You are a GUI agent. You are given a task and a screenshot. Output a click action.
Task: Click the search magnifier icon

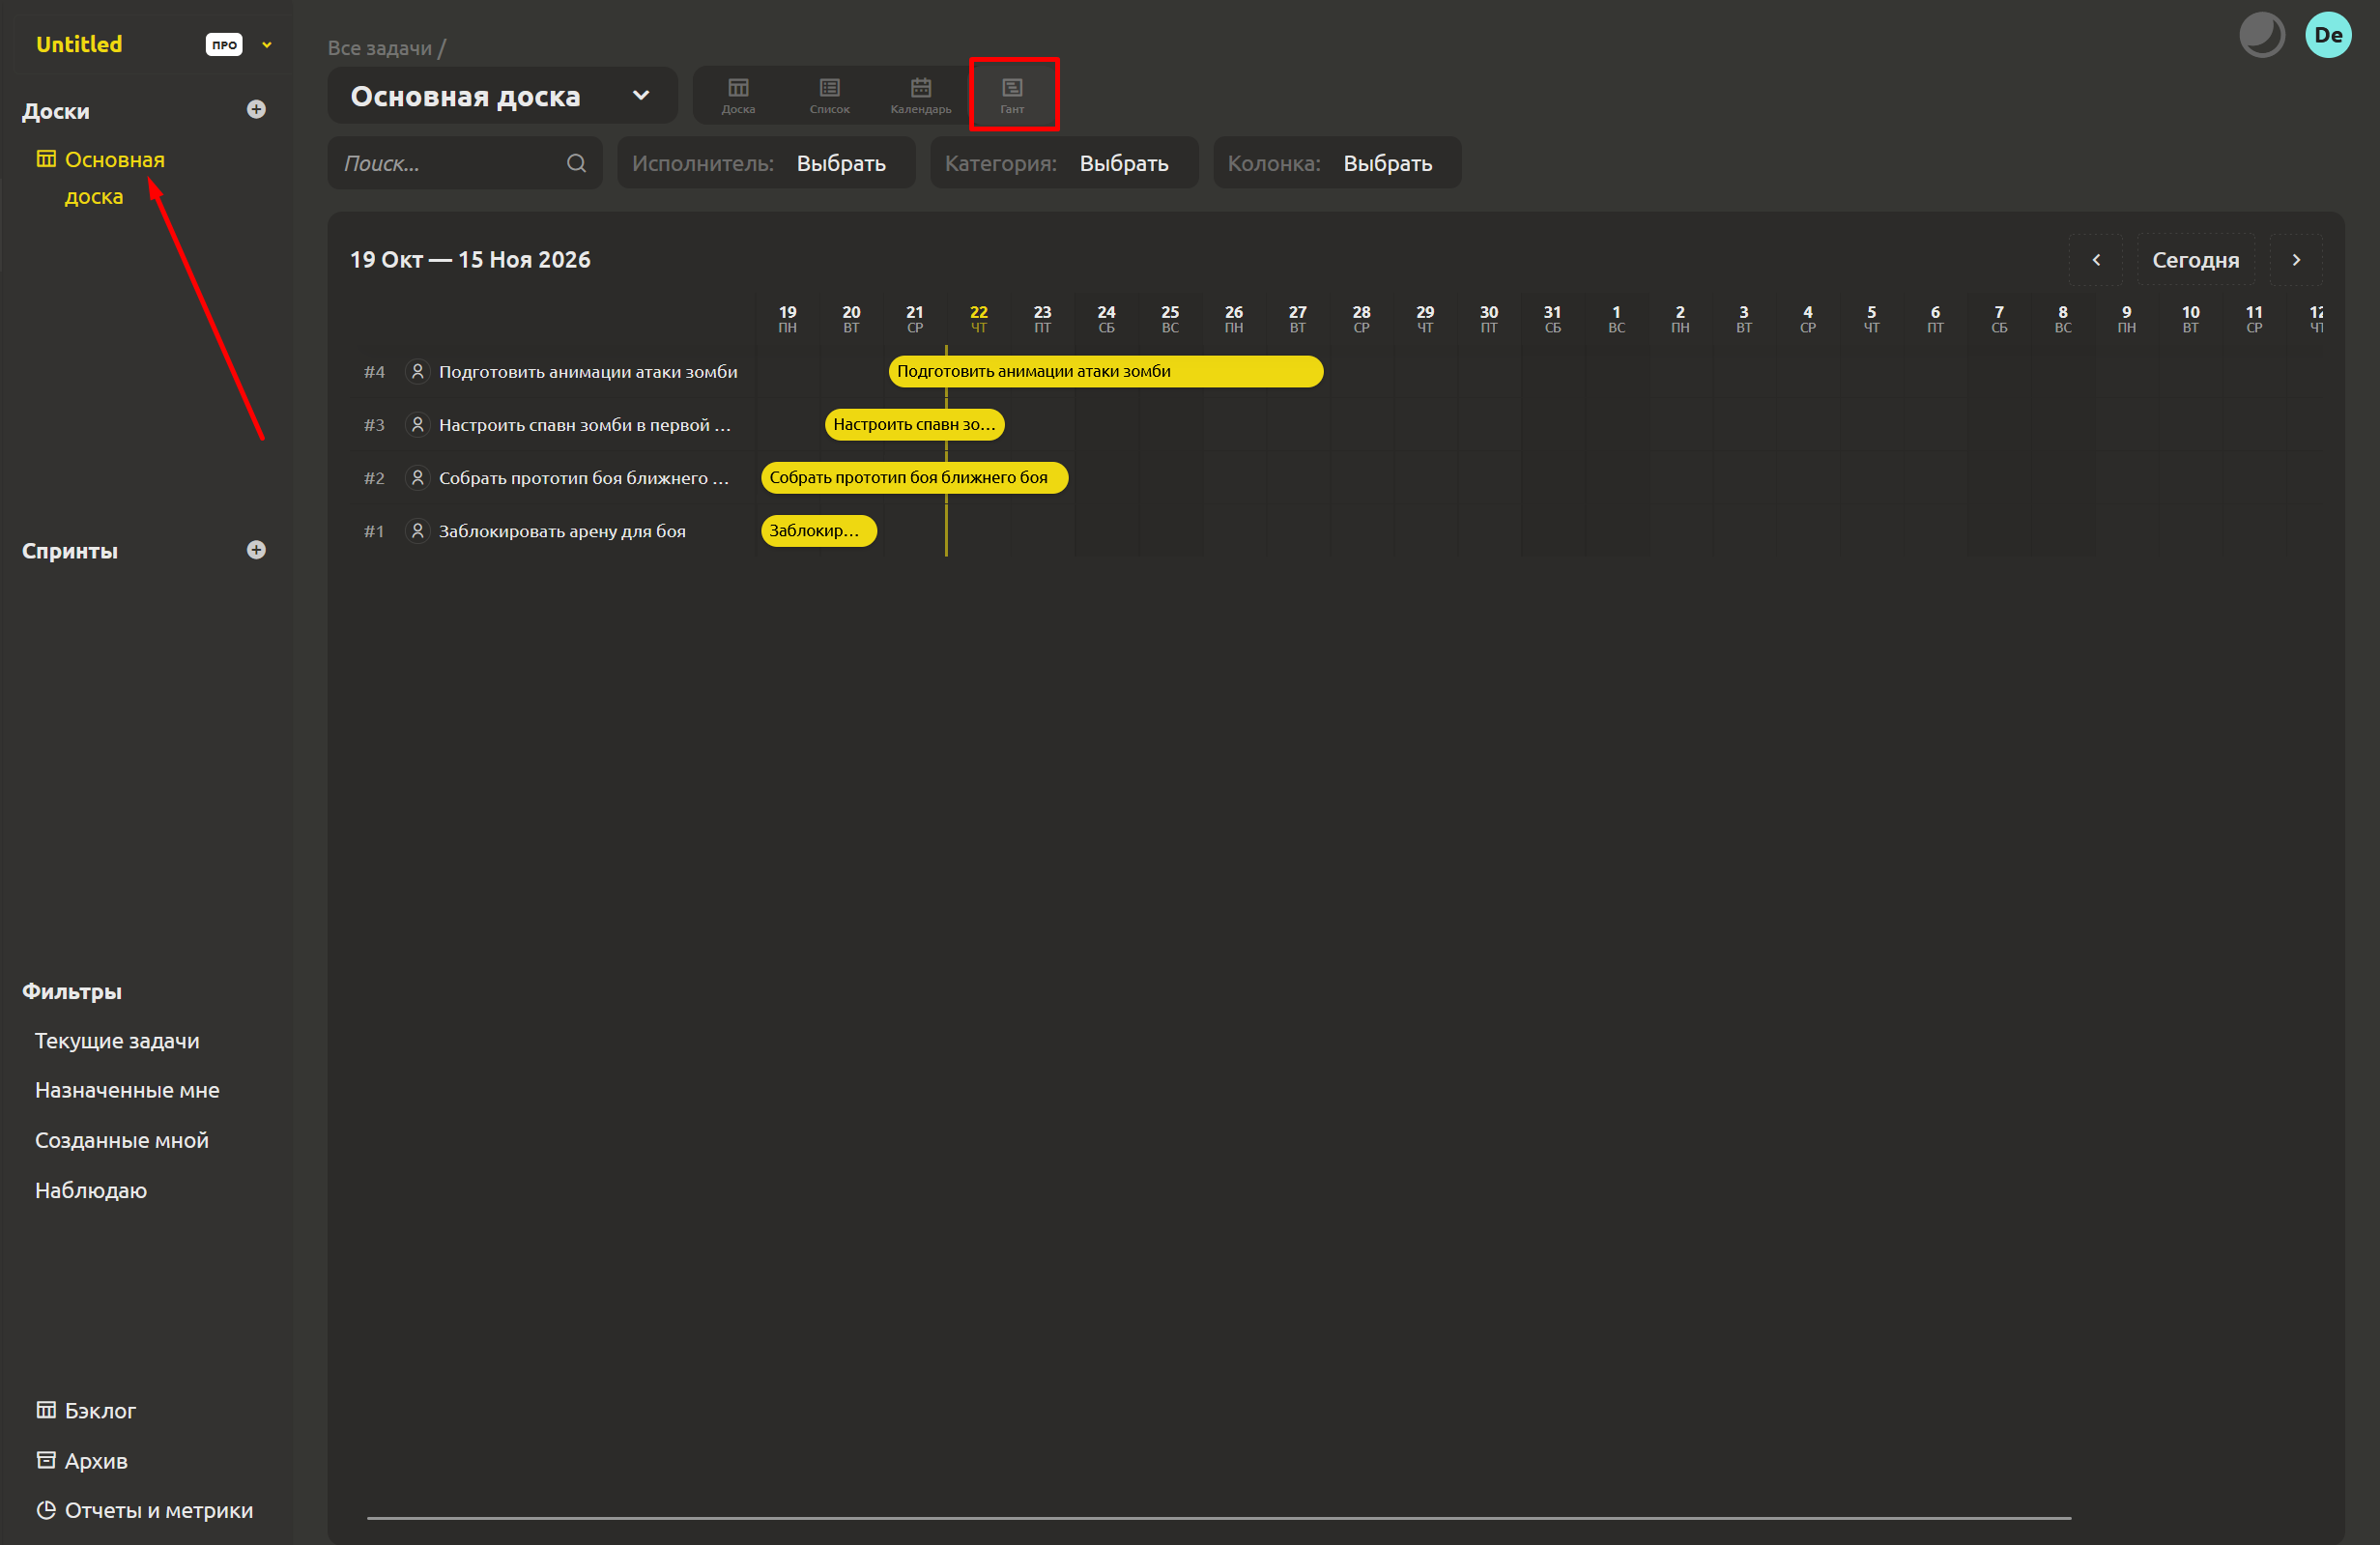point(576,163)
